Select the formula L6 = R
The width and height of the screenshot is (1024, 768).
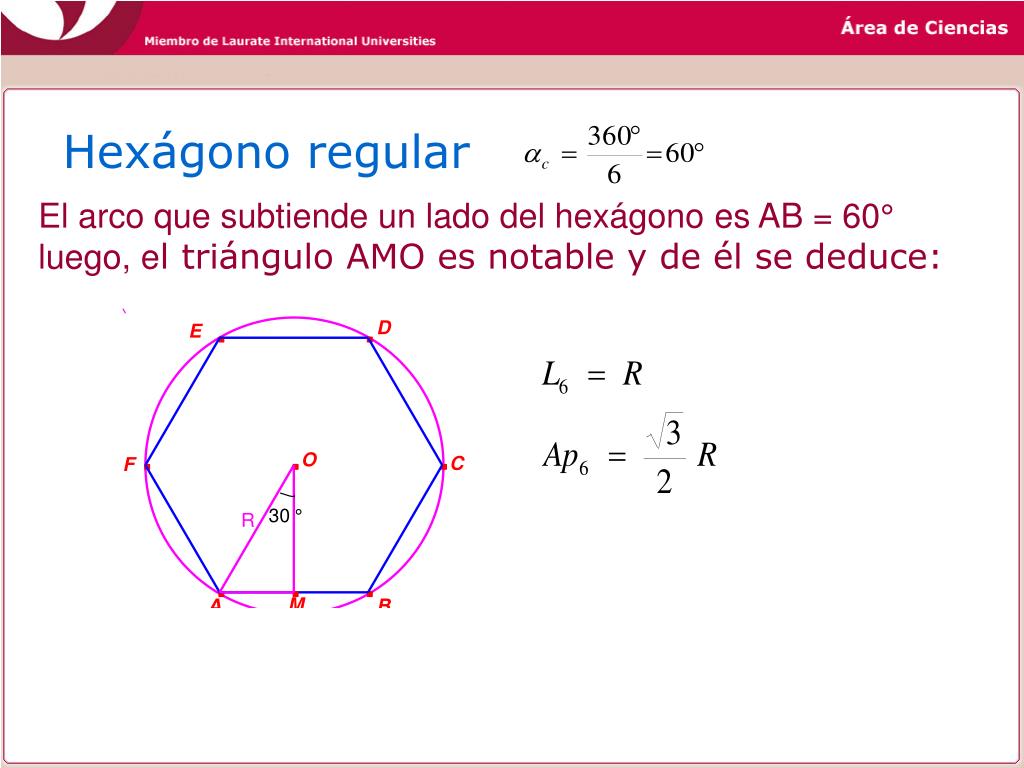(592, 376)
